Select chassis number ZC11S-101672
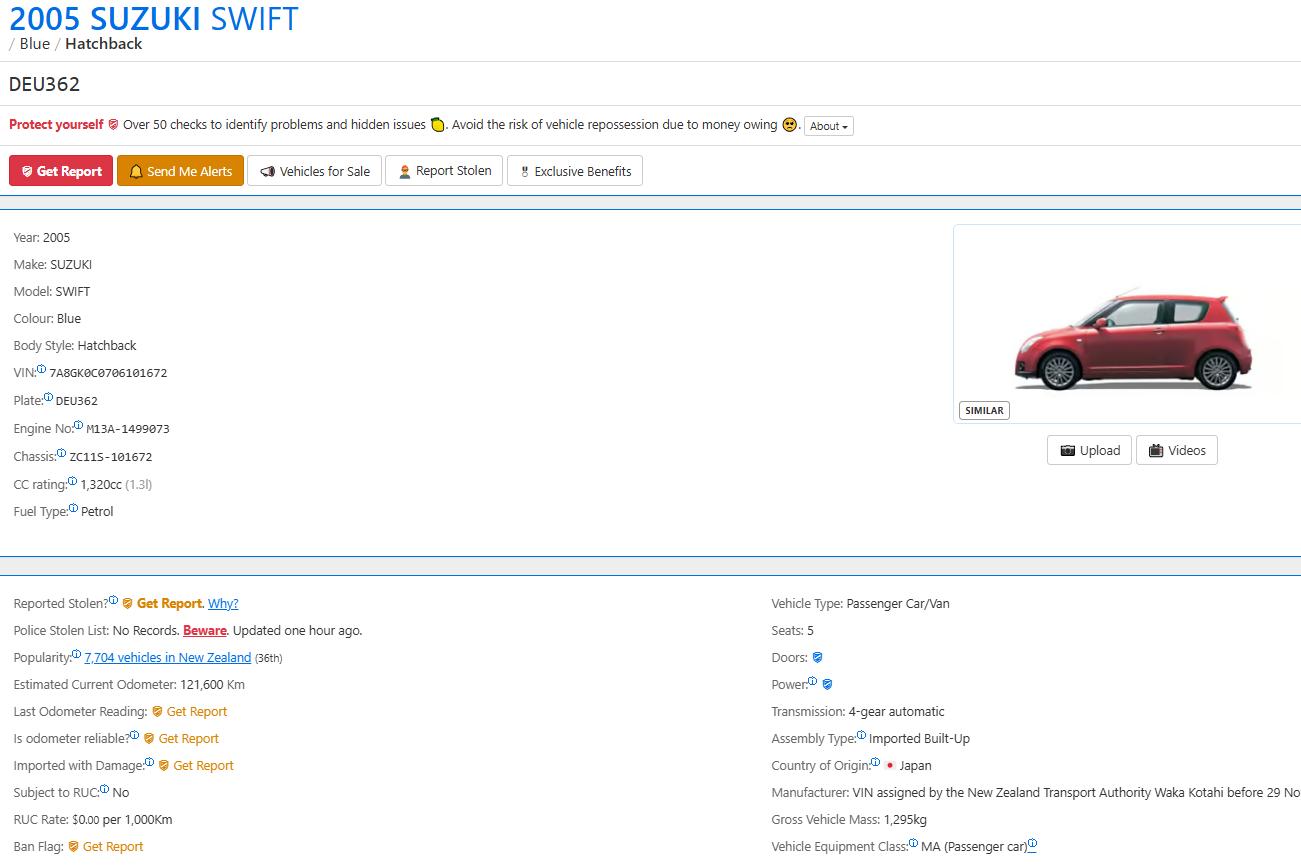1301x865 pixels. click(x=110, y=457)
